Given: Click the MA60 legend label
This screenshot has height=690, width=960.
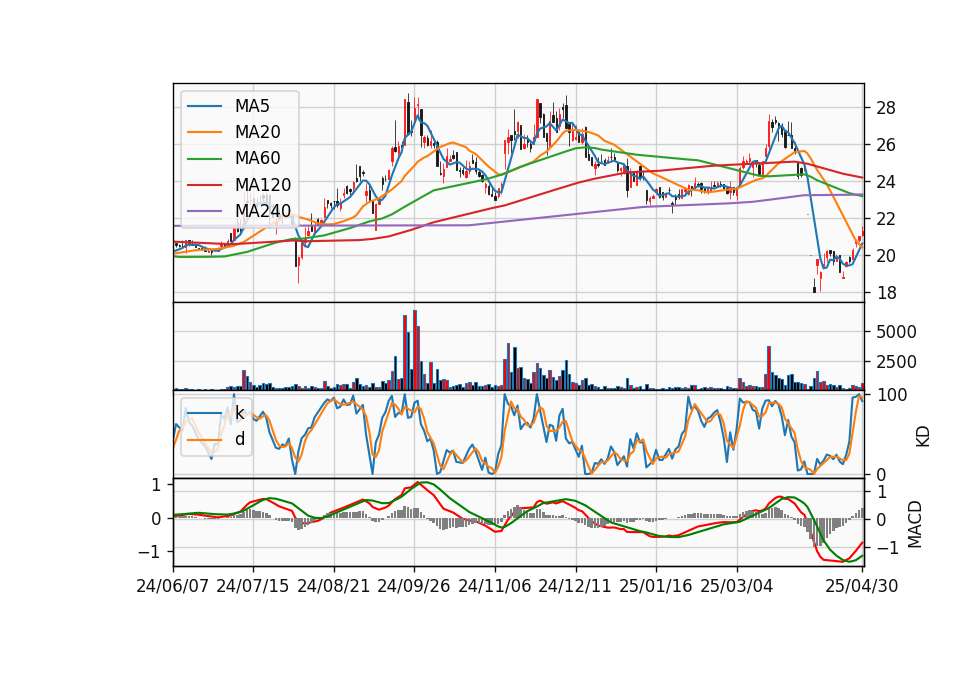Looking at the screenshot, I should [x=257, y=159].
